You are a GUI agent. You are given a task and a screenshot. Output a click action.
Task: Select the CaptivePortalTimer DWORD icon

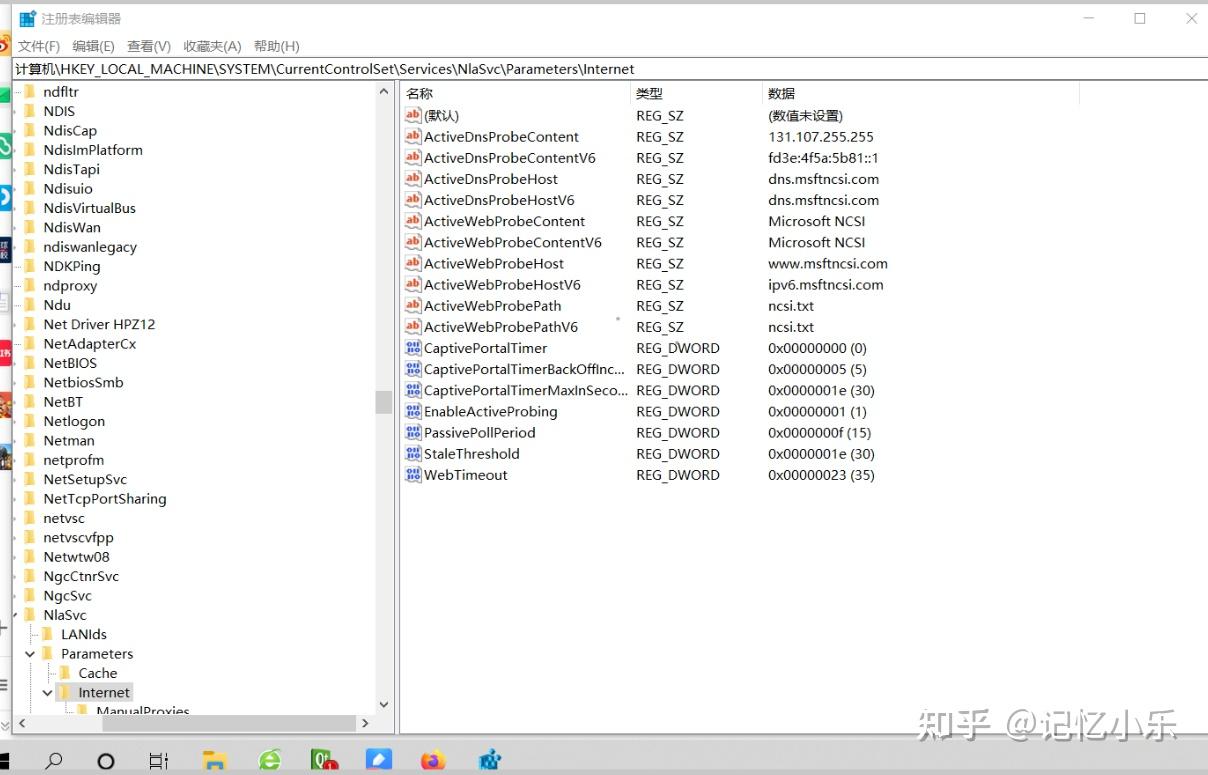(413, 347)
